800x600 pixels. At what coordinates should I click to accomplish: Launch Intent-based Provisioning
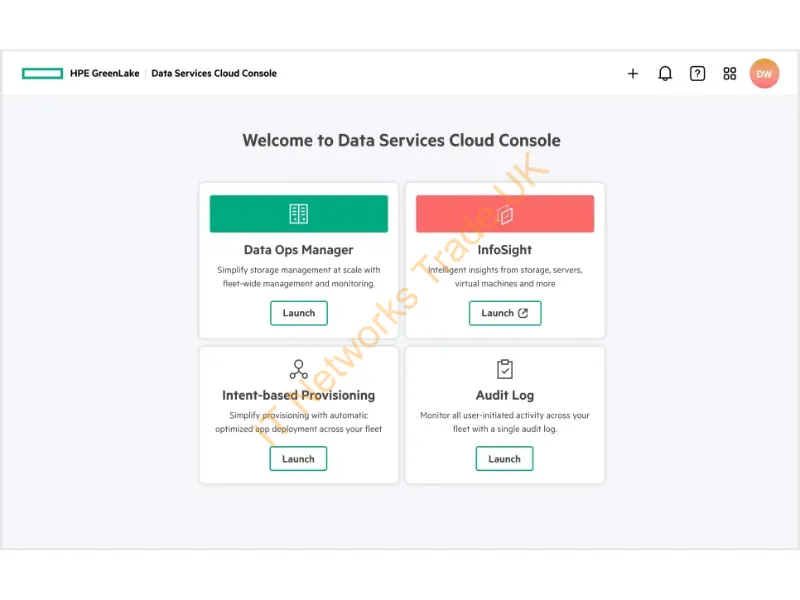298,459
